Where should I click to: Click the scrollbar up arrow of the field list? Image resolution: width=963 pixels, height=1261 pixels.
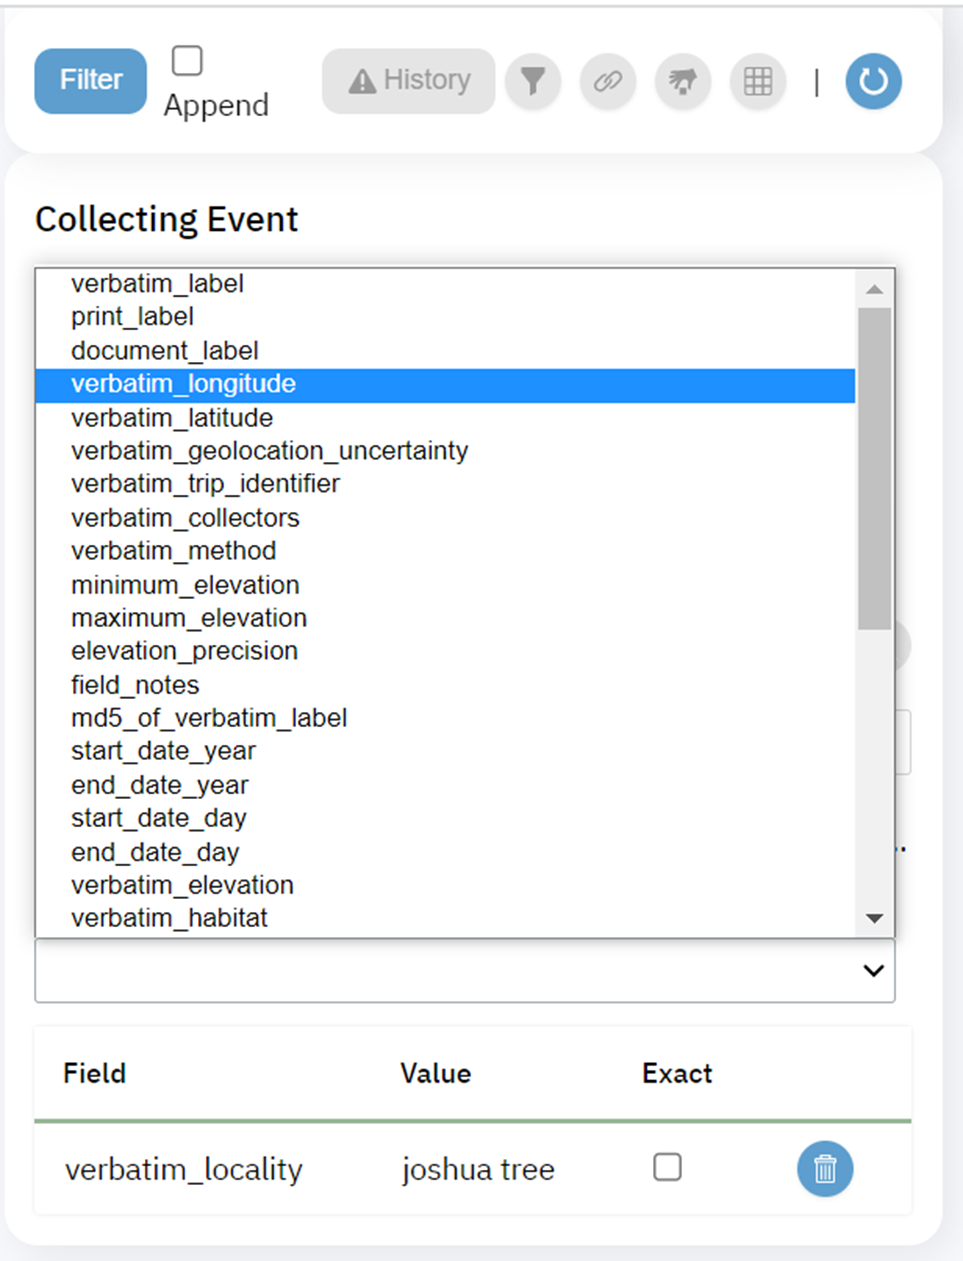pyautogui.click(x=875, y=289)
